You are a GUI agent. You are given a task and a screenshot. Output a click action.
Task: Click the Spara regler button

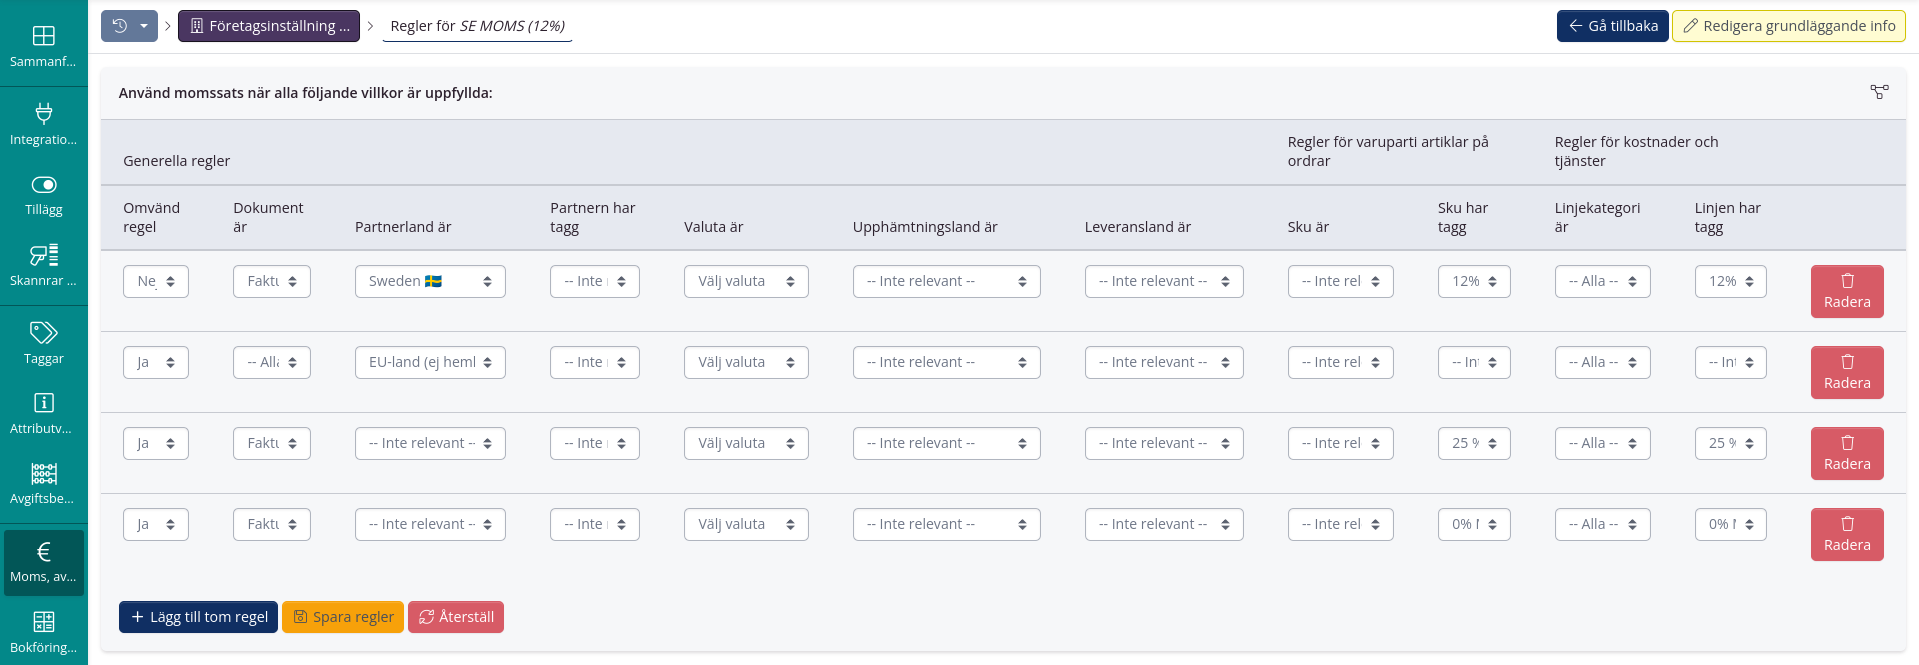[343, 617]
